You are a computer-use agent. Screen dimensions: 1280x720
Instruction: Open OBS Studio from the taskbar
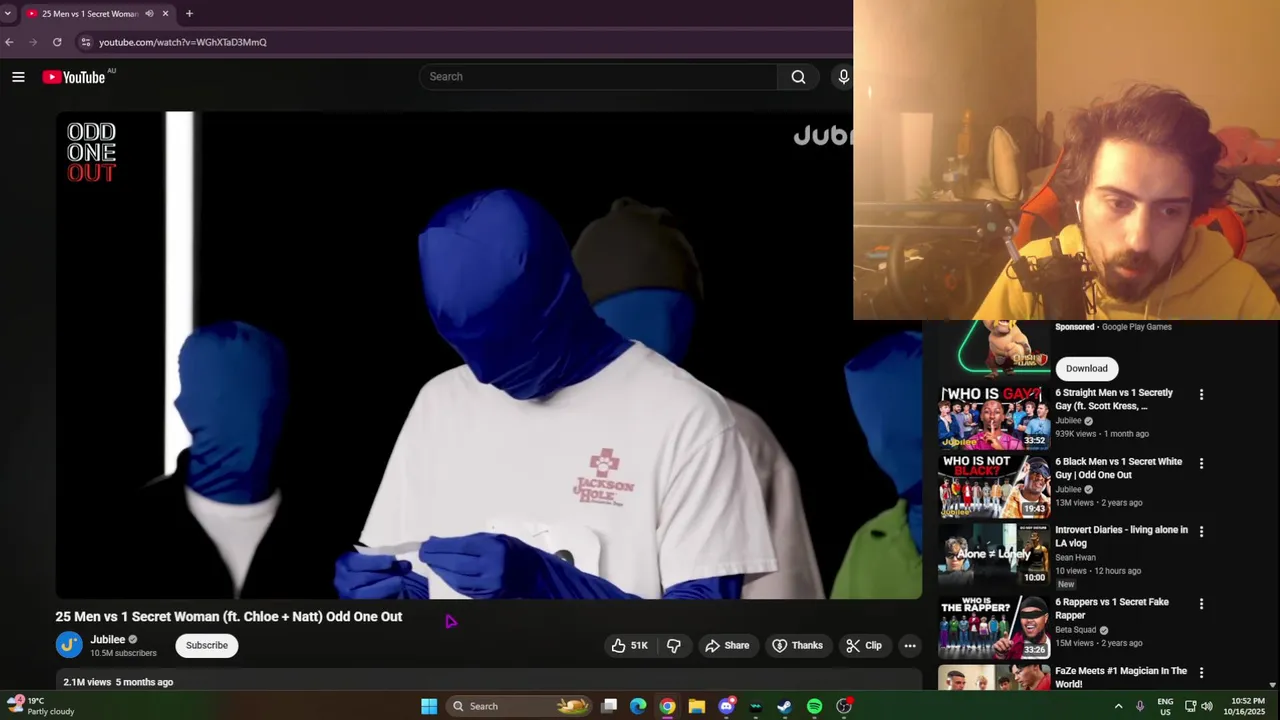click(844, 706)
